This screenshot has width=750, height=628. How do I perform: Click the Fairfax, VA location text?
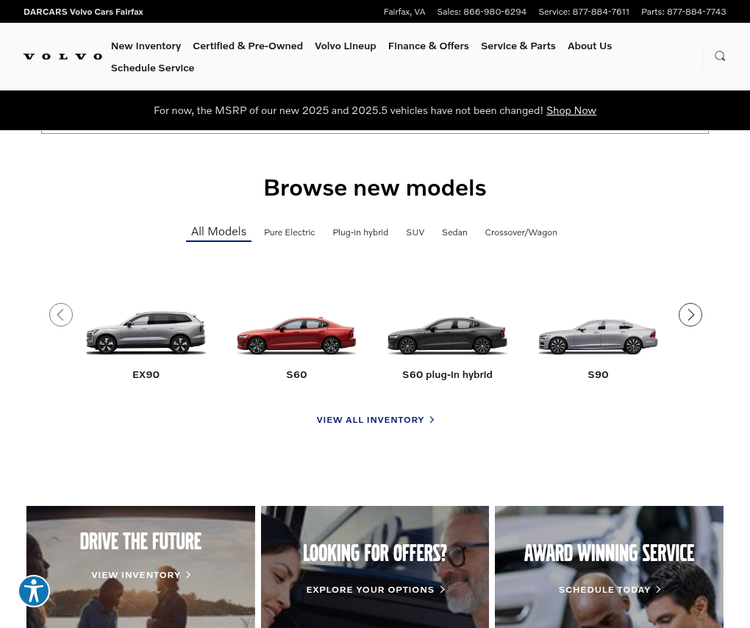coord(404,11)
